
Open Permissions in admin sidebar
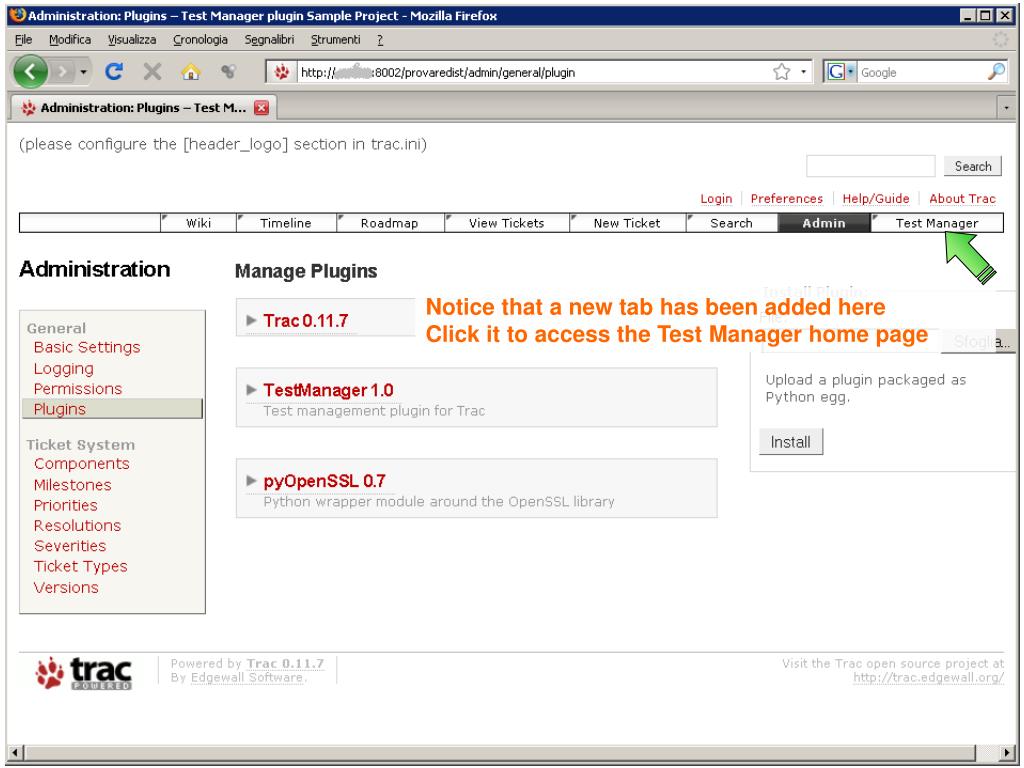(78, 389)
